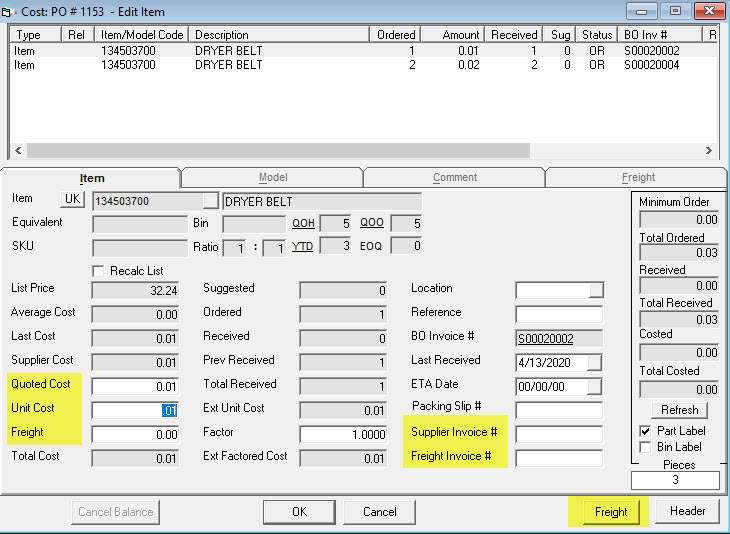Open the ETA Date picker
This screenshot has width=730, height=534.
click(595, 386)
